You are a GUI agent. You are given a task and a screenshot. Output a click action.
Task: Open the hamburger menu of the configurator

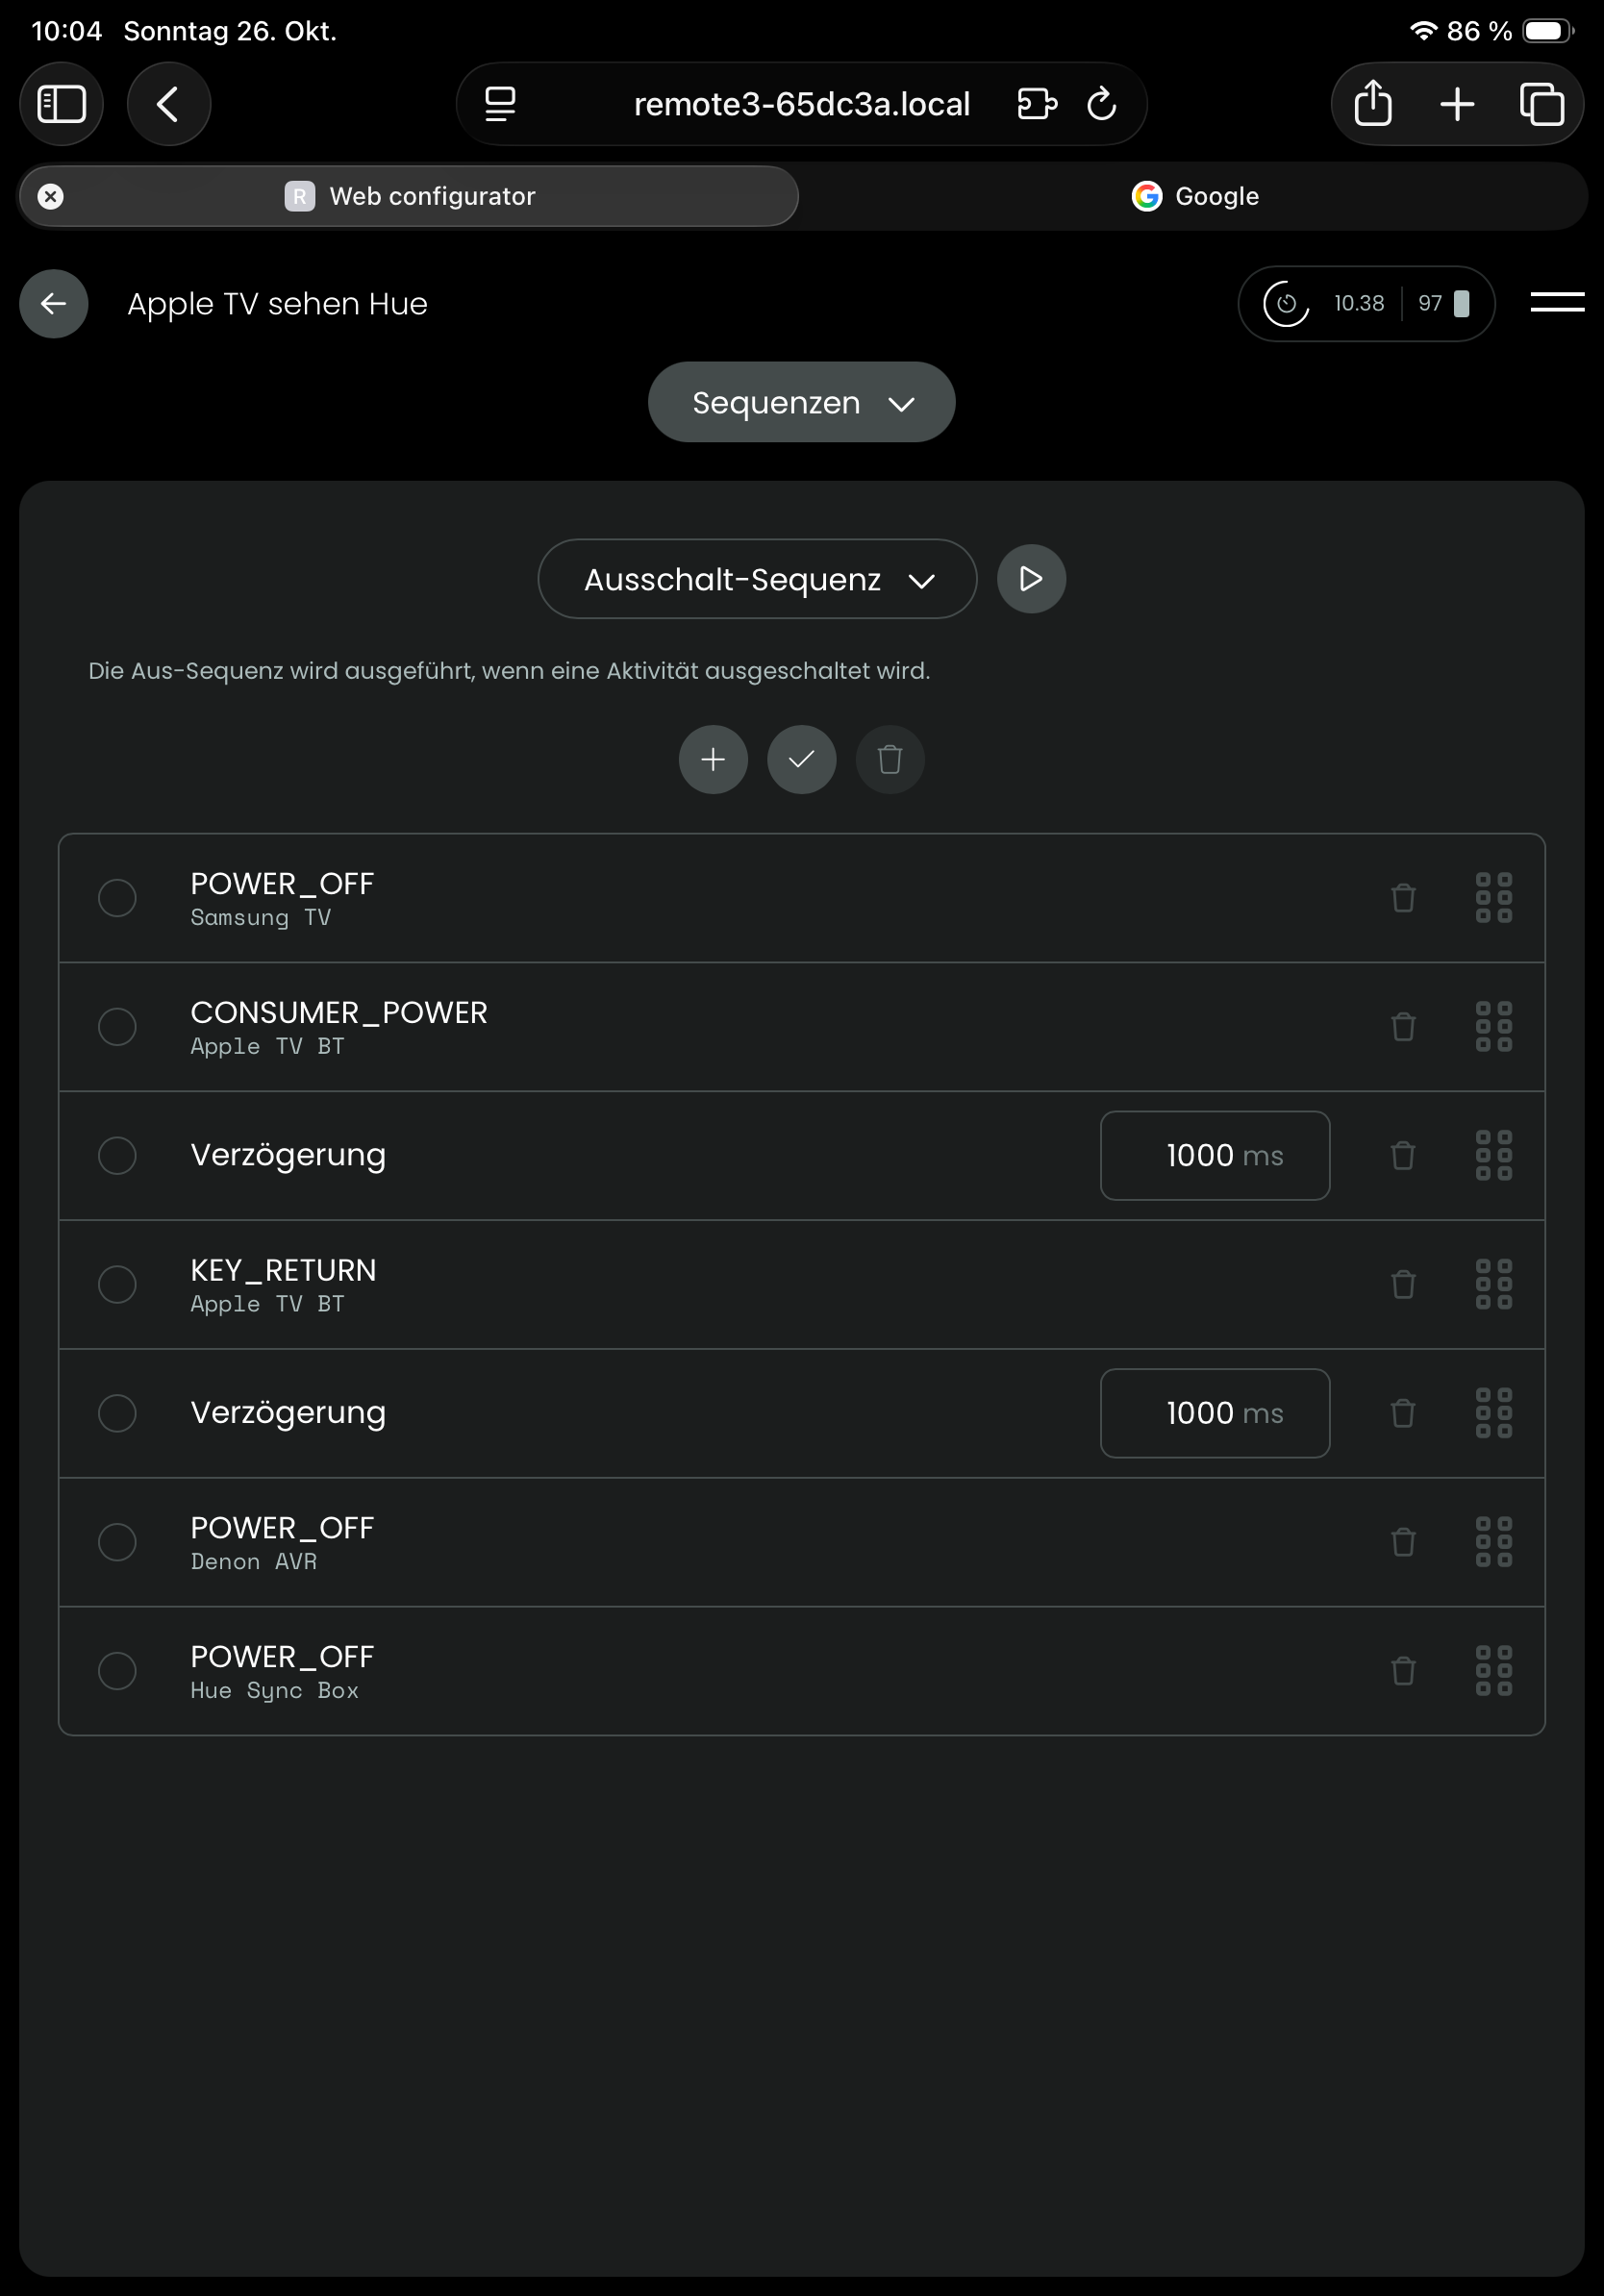pyautogui.click(x=1556, y=303)
